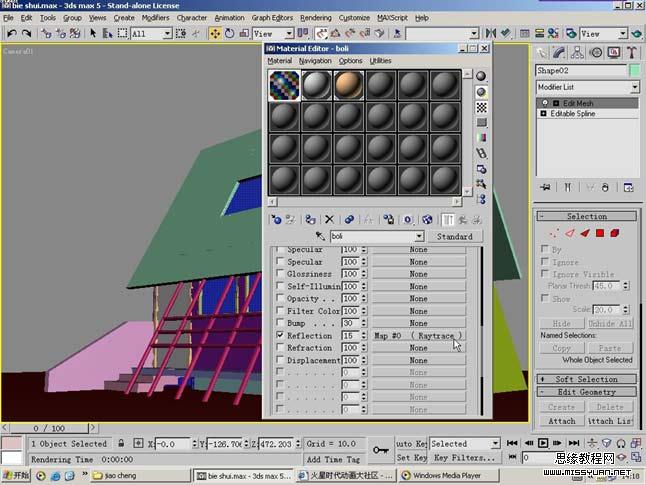Enable the Refraction map checkbox

point(280,347)
